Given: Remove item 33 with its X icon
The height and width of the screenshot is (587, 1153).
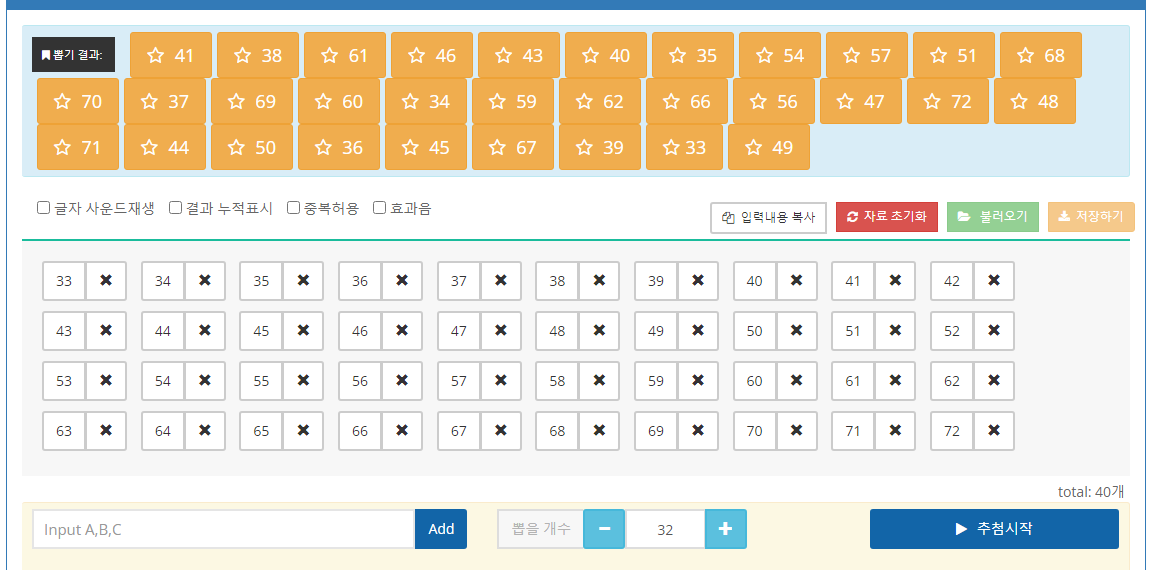Looking at the screenshot, I should pyautogui.click(x=106, y=281).
